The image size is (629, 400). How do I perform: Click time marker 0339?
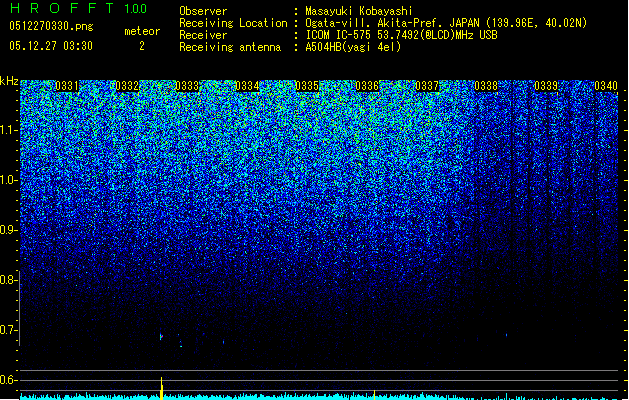(x=546, y=86)
